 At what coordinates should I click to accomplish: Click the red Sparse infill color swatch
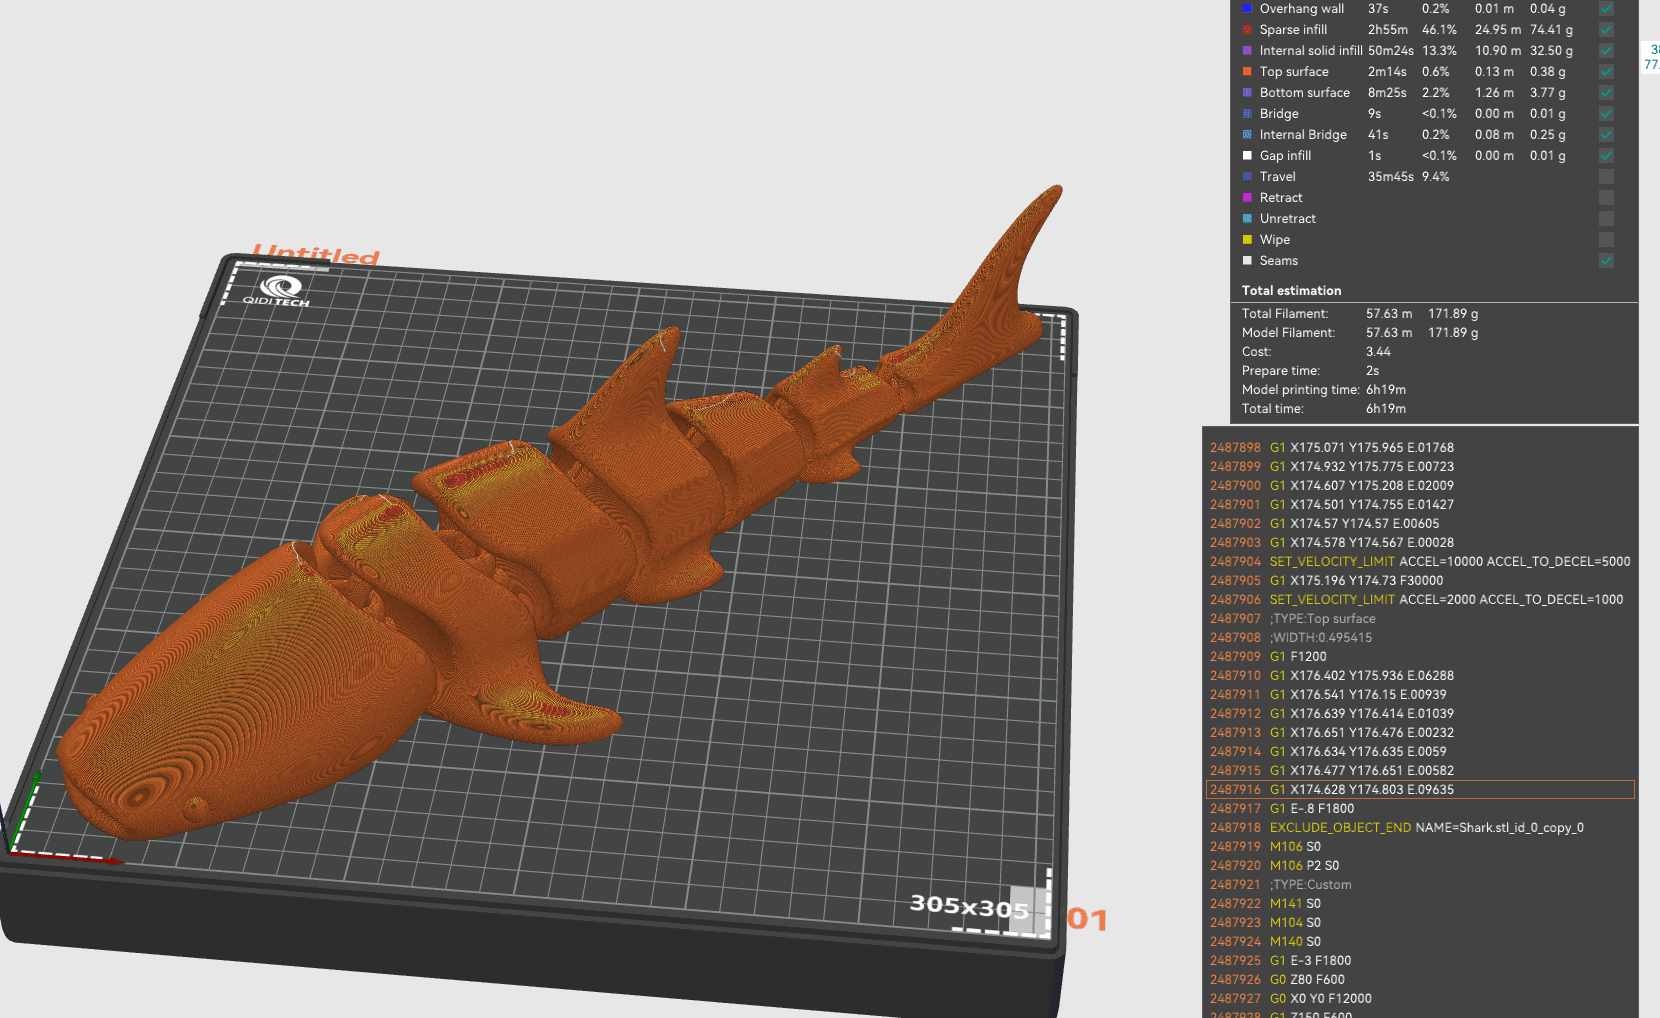pyautogui.click(x=1247, y=29)
